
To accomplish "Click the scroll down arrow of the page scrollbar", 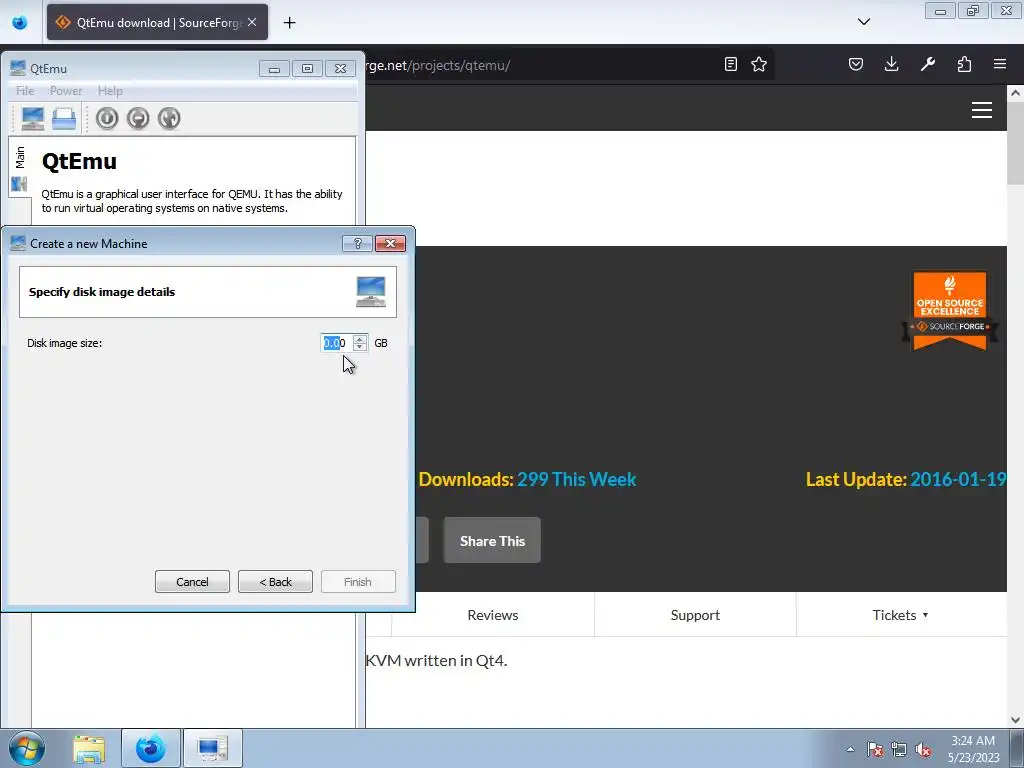I will (1016, 720).
